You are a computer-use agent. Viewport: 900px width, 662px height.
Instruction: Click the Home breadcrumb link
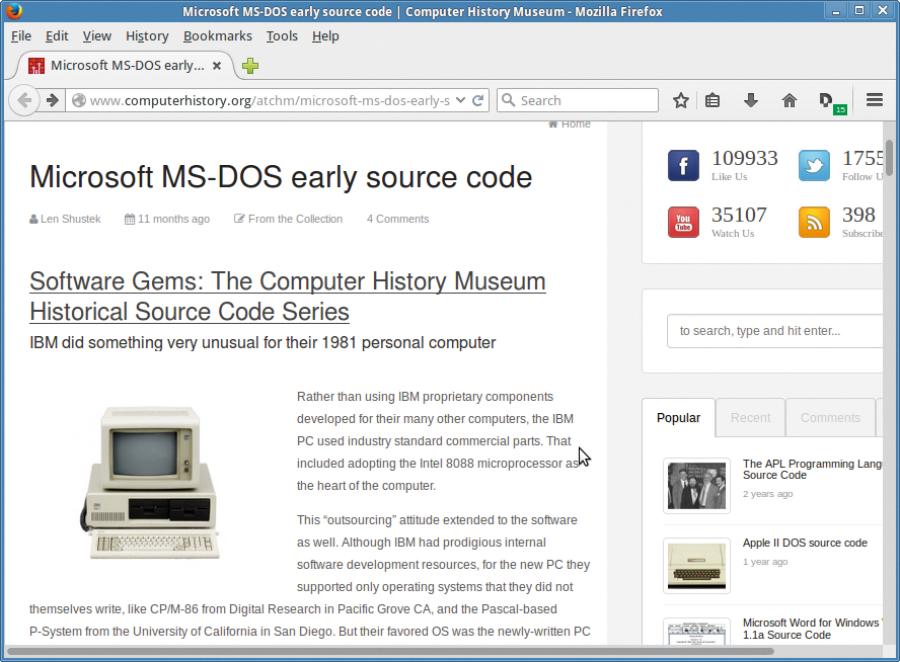[569, 124]
